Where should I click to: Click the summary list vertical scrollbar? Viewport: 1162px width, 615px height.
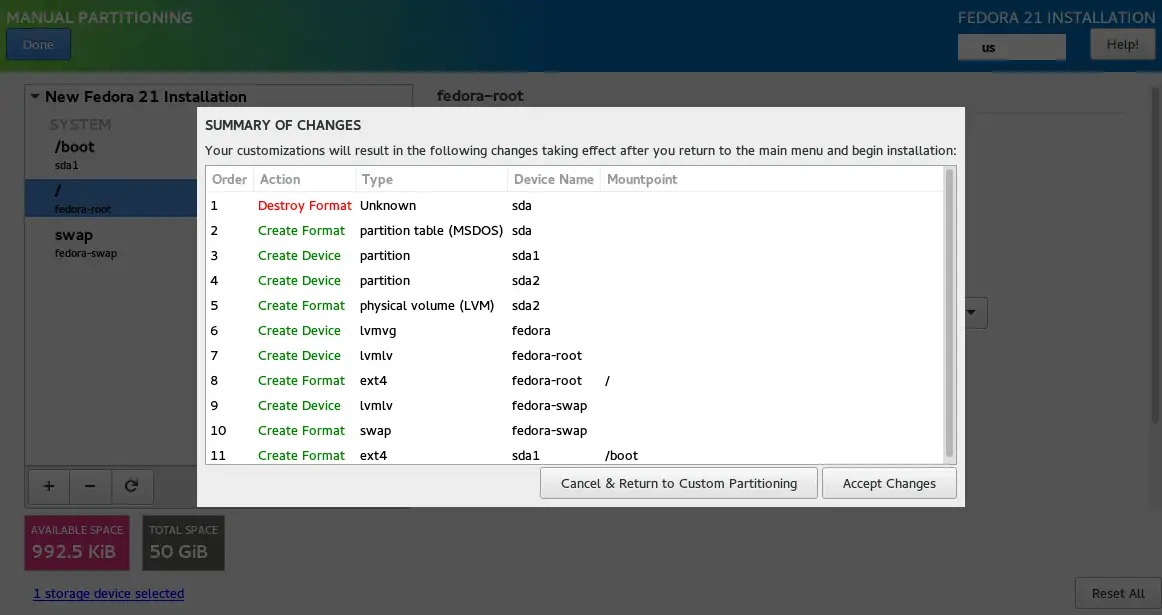click(x=949, y=313)
